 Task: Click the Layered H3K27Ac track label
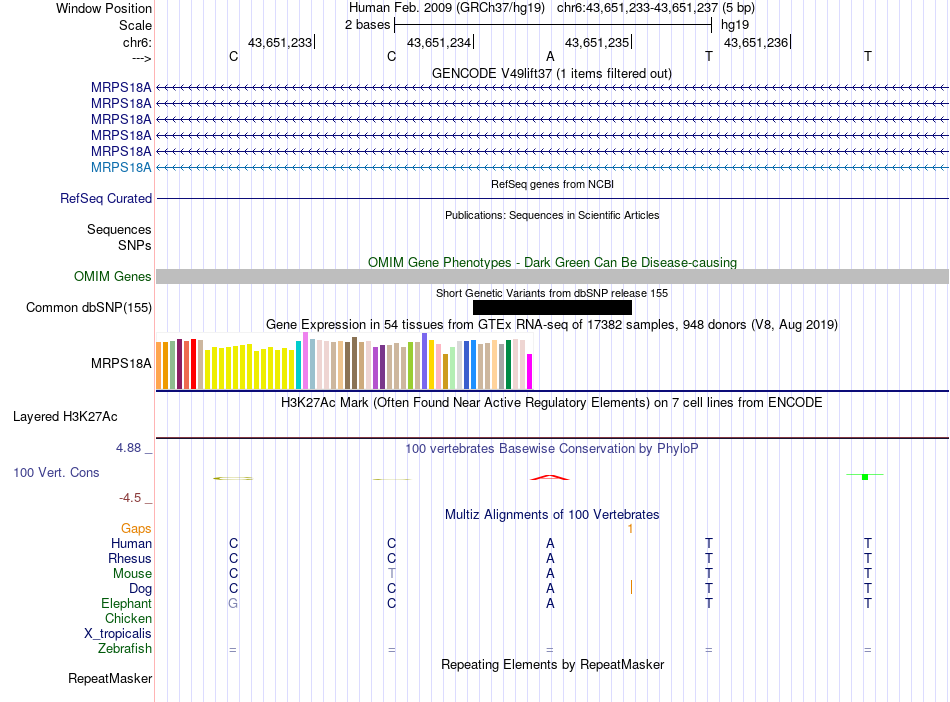[65, 417]
